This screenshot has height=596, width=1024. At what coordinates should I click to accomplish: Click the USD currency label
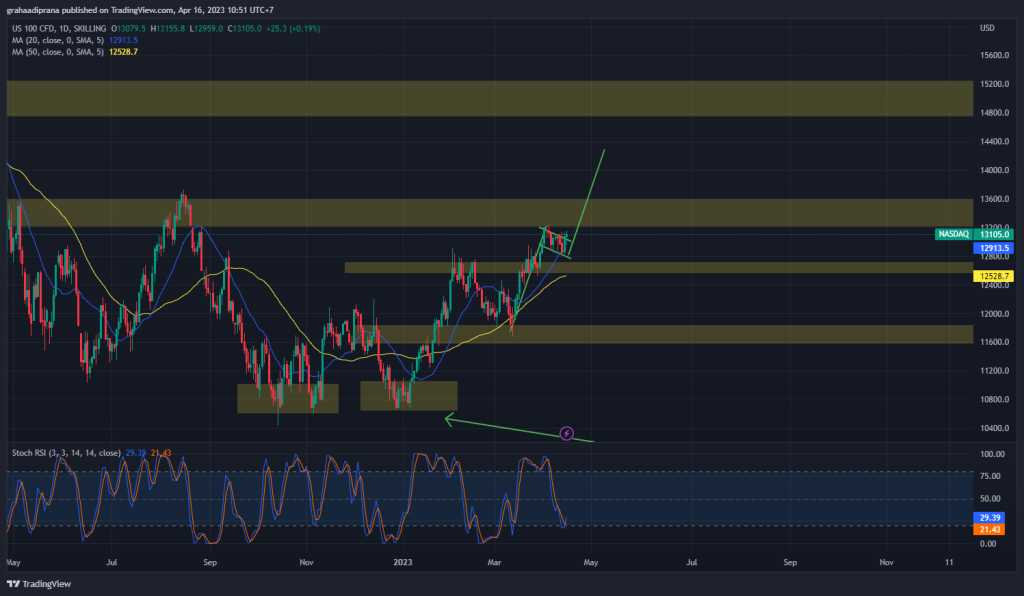pos(987,28)
